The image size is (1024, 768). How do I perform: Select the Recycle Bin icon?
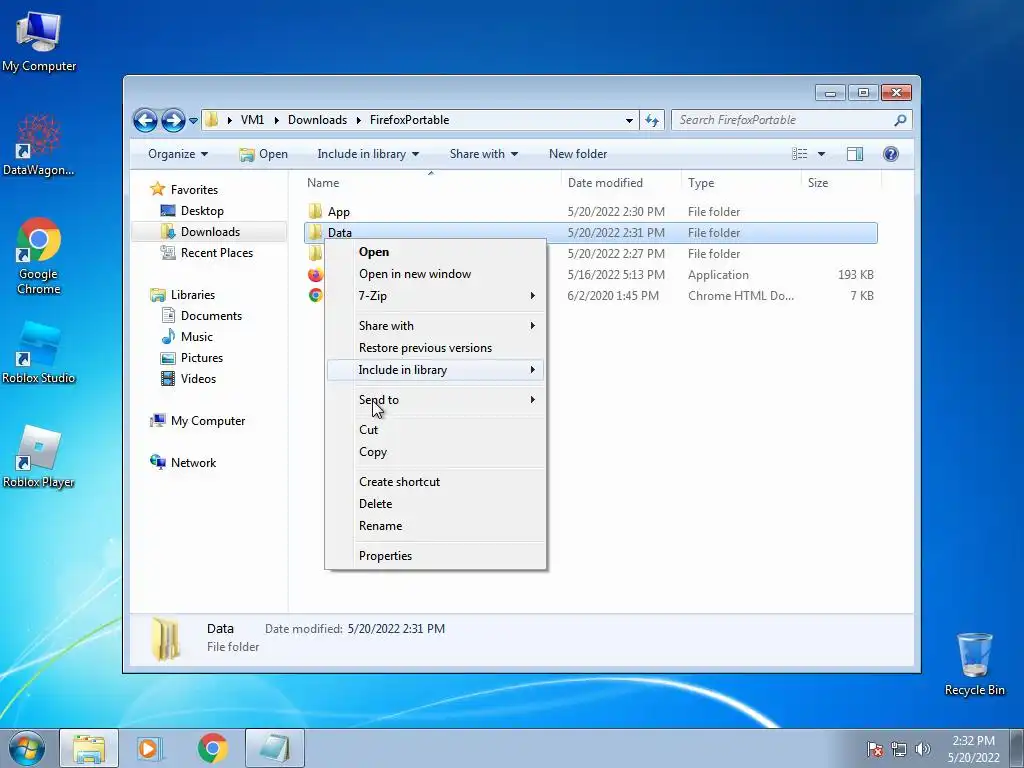coord(974,664)
